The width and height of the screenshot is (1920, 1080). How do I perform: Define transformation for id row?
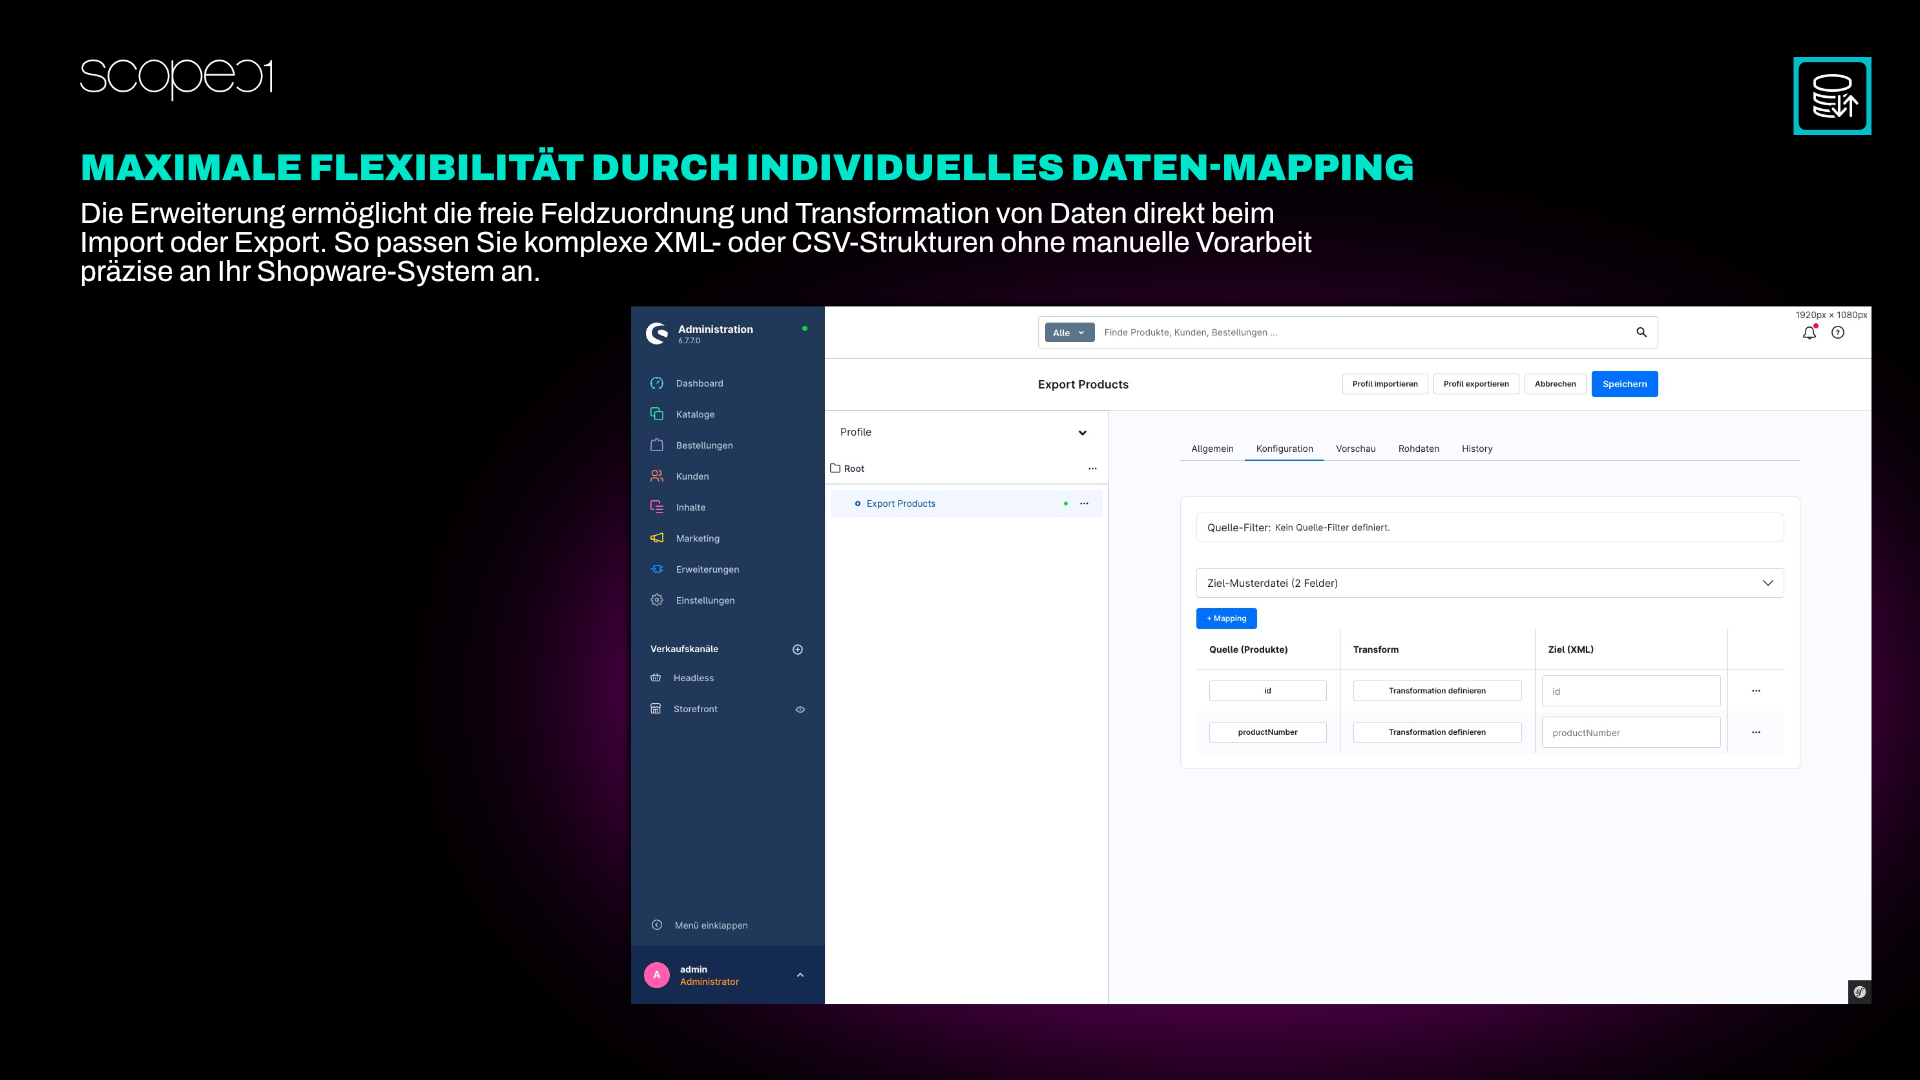pos(1437,691)
